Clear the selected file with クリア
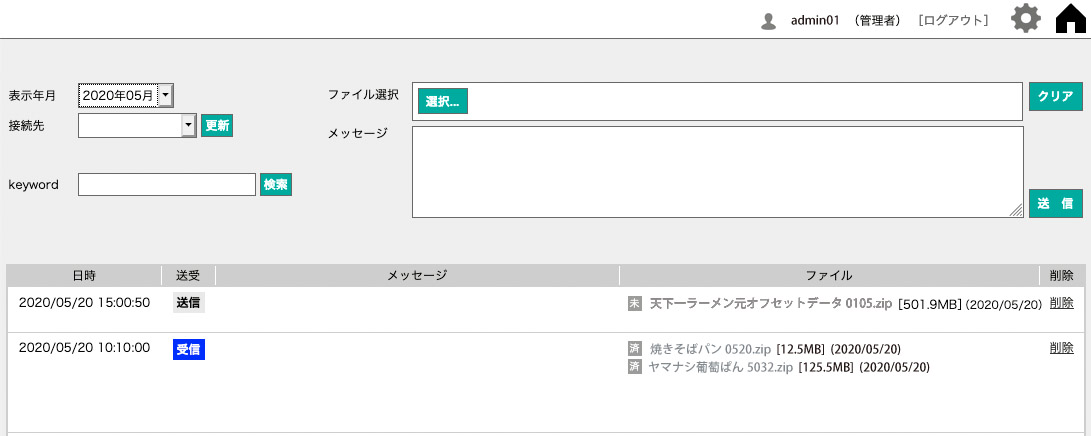 [1055, 97]
